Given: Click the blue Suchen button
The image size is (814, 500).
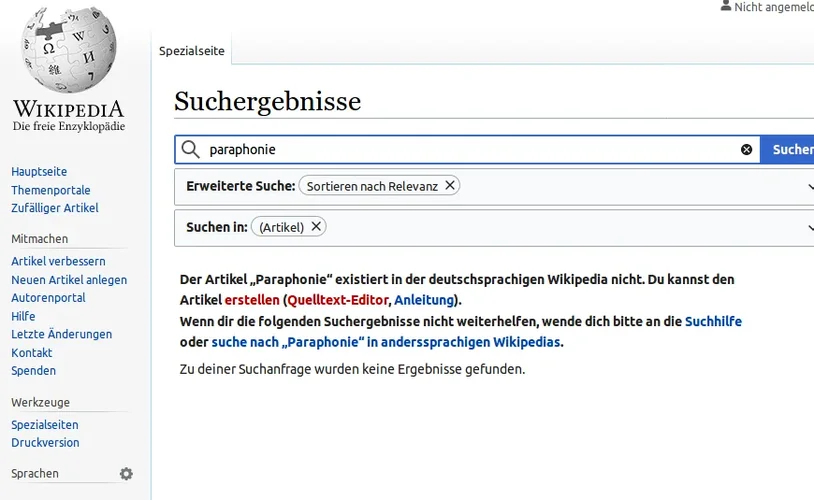Looking at the screenshot, I should click(788, 150).
